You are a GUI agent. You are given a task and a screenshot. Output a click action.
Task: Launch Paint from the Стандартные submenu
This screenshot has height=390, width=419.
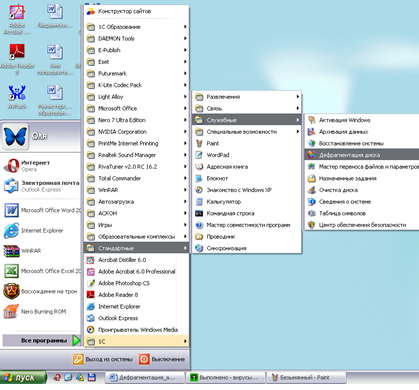tap(247, 143)
